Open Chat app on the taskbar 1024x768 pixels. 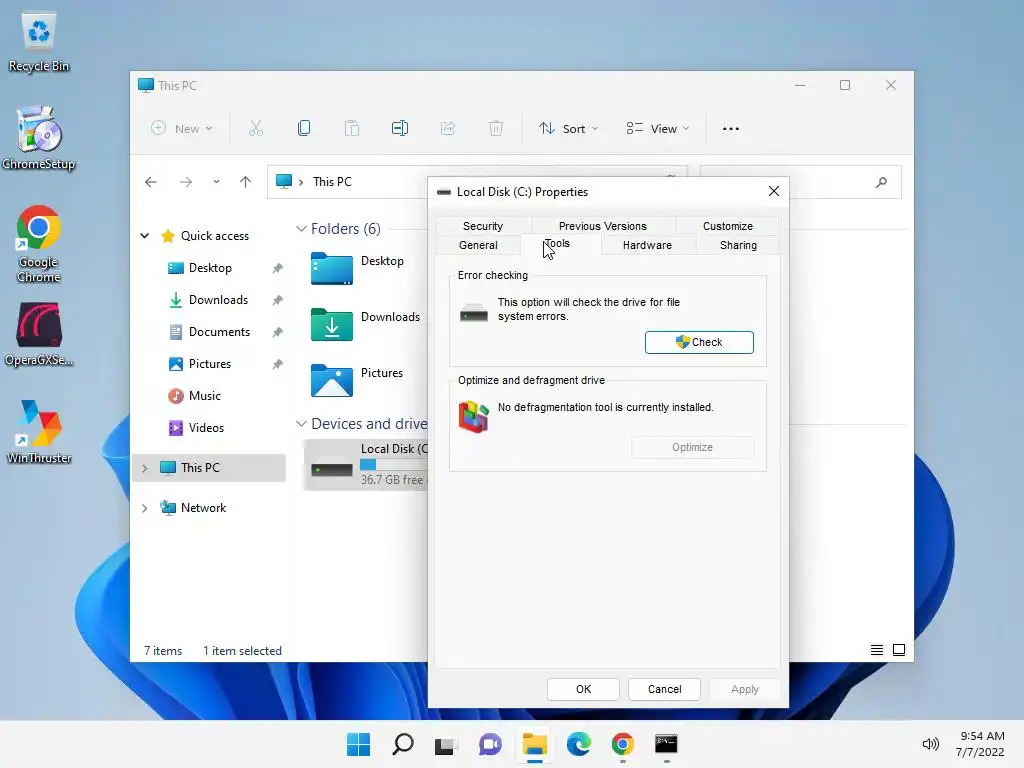coord(490,744)
